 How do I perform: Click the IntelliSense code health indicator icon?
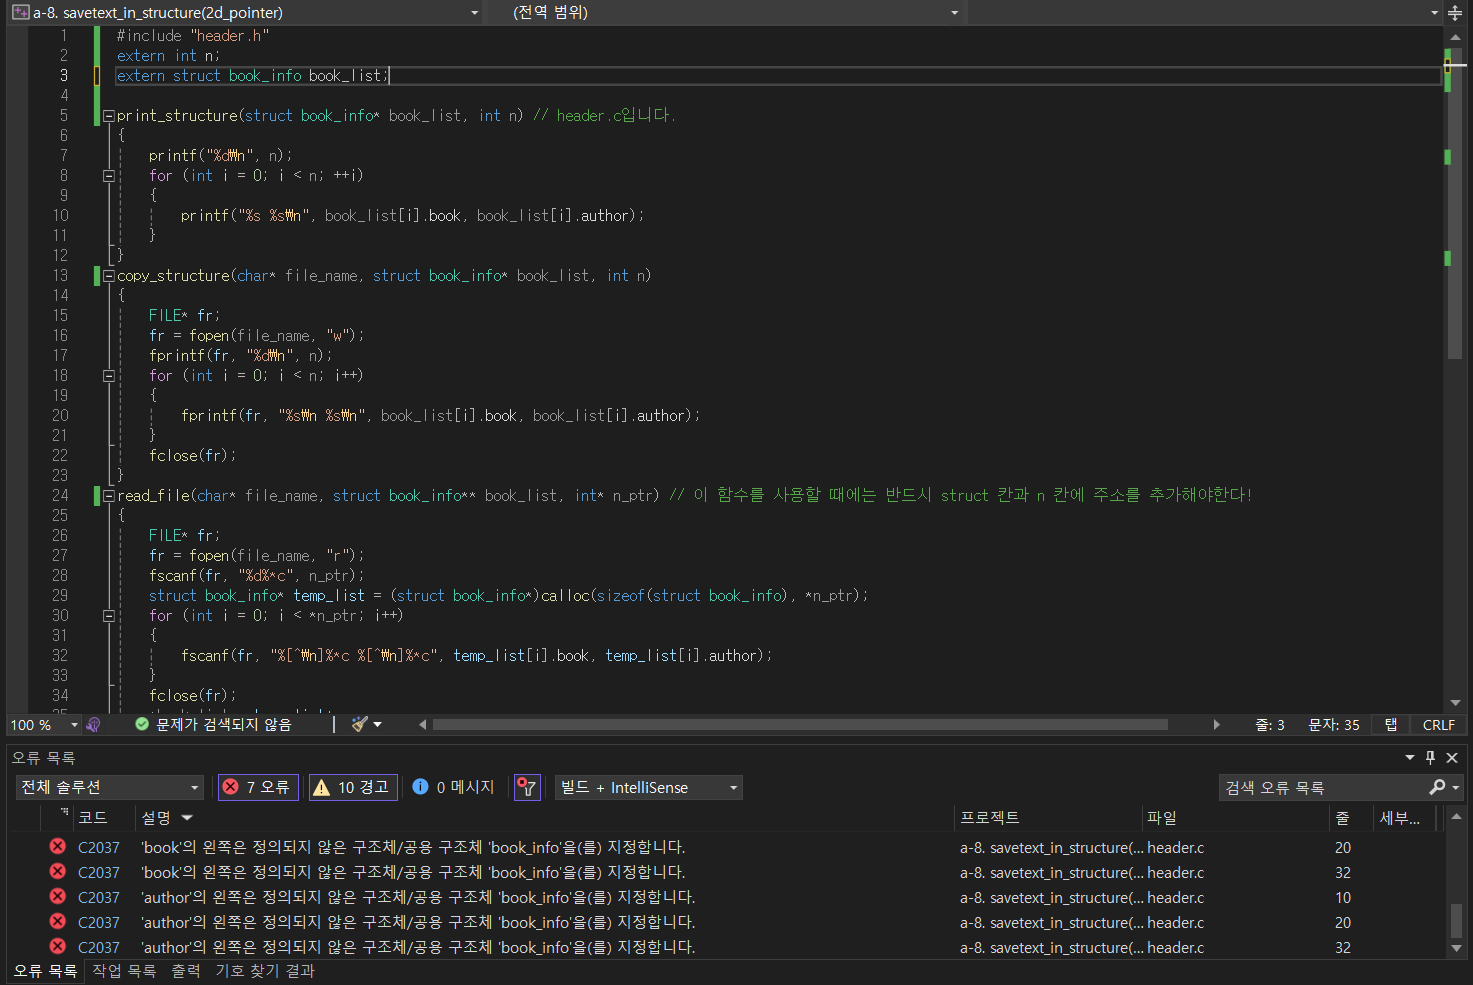(x=94, y=725)
